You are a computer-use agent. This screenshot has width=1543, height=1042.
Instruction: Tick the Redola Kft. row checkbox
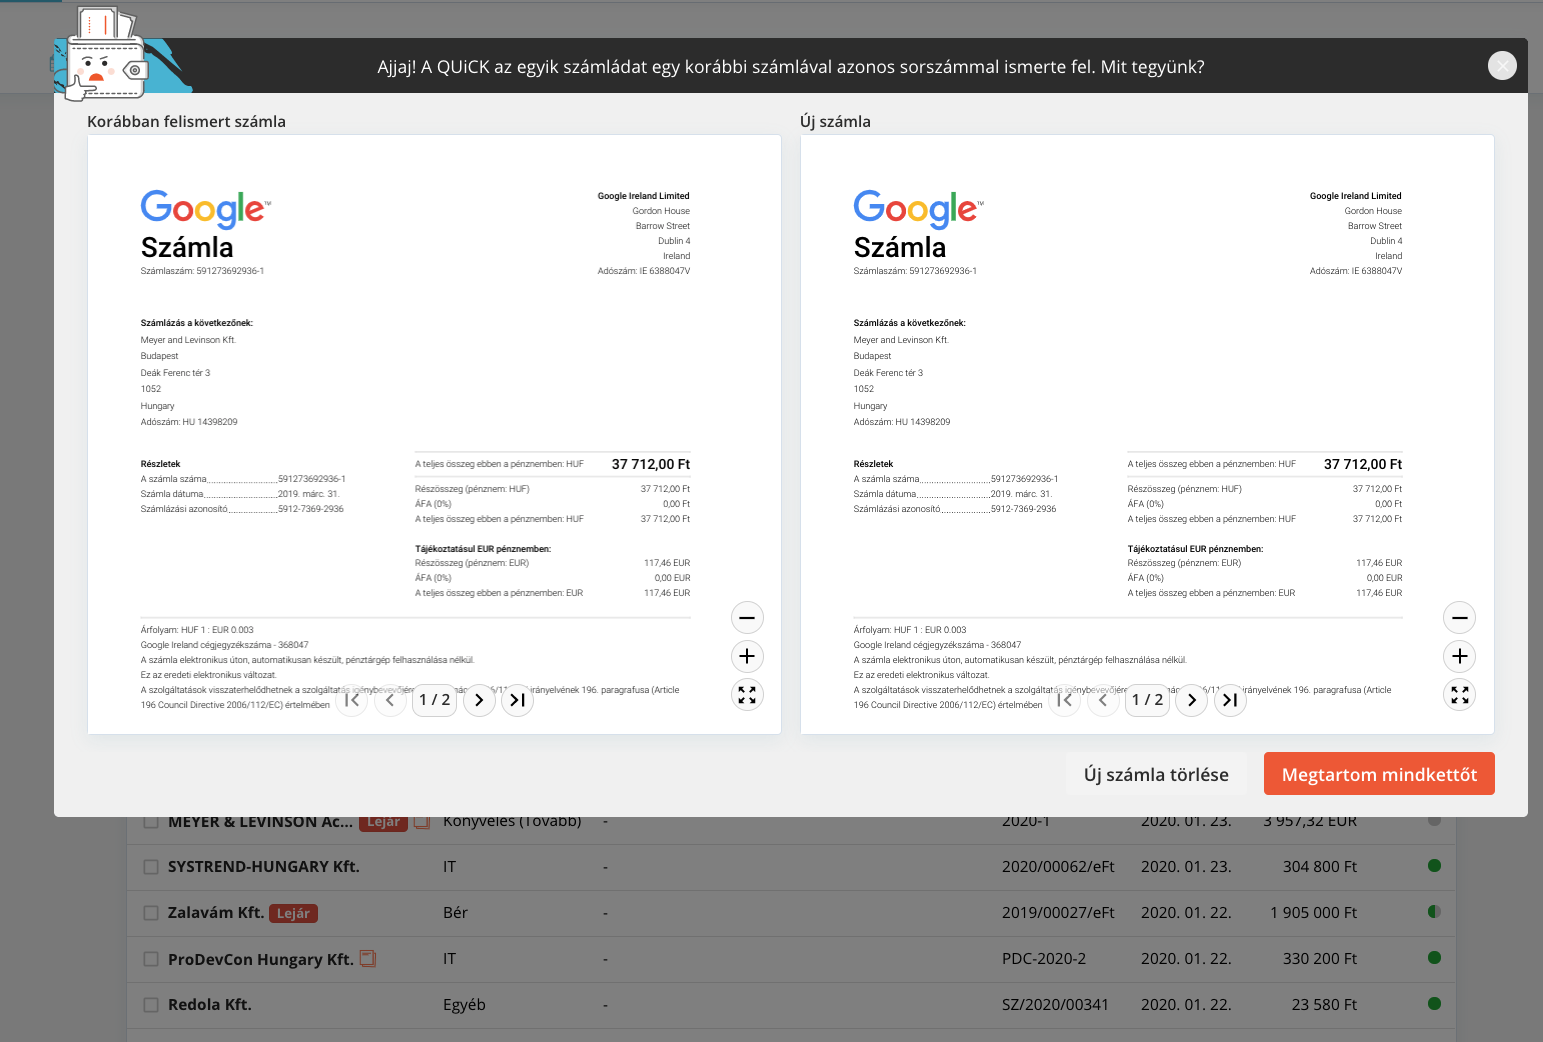tap(151, 1005)
